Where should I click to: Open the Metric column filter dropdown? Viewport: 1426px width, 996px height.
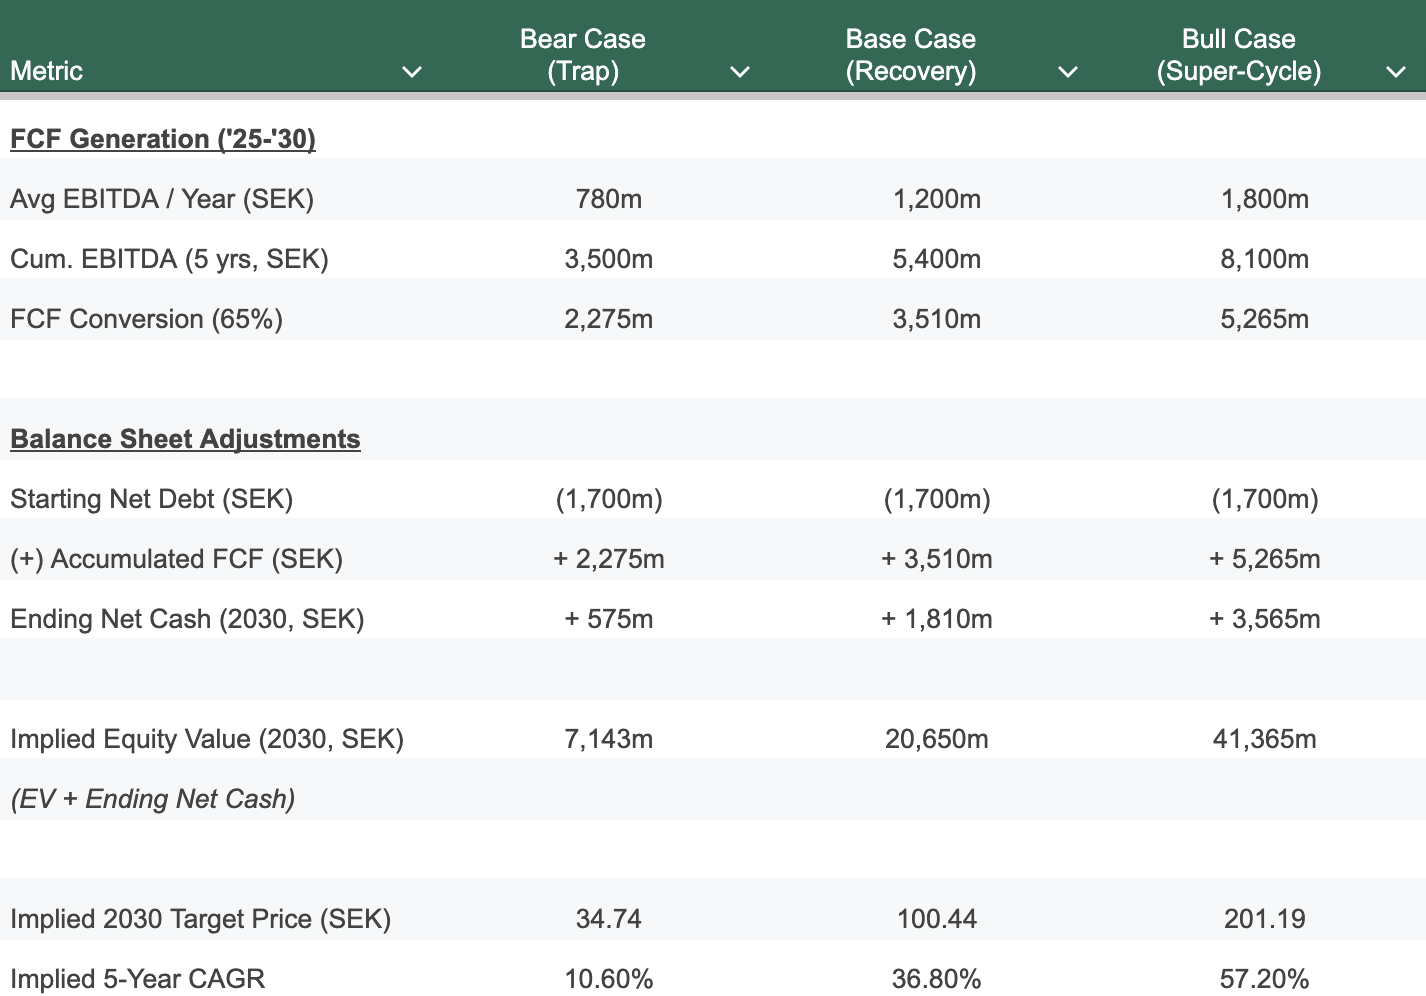(411, 72)
